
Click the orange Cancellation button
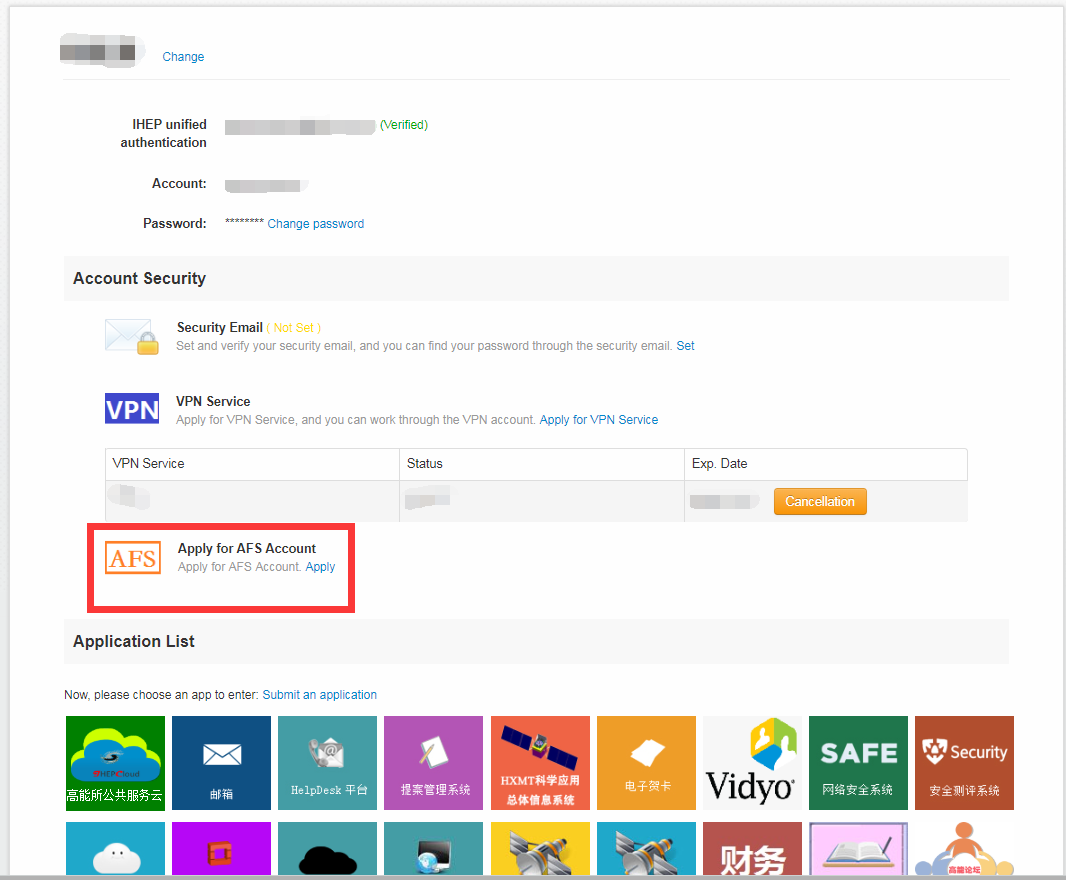[x=820, y=501]
